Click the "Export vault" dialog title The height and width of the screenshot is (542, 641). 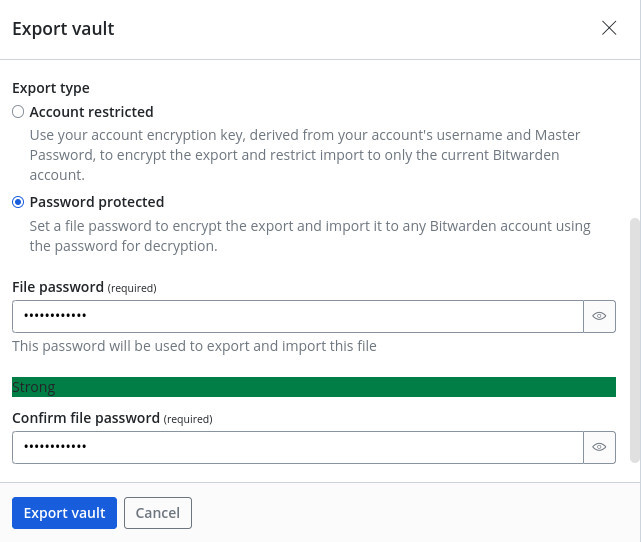coord(63,29)
